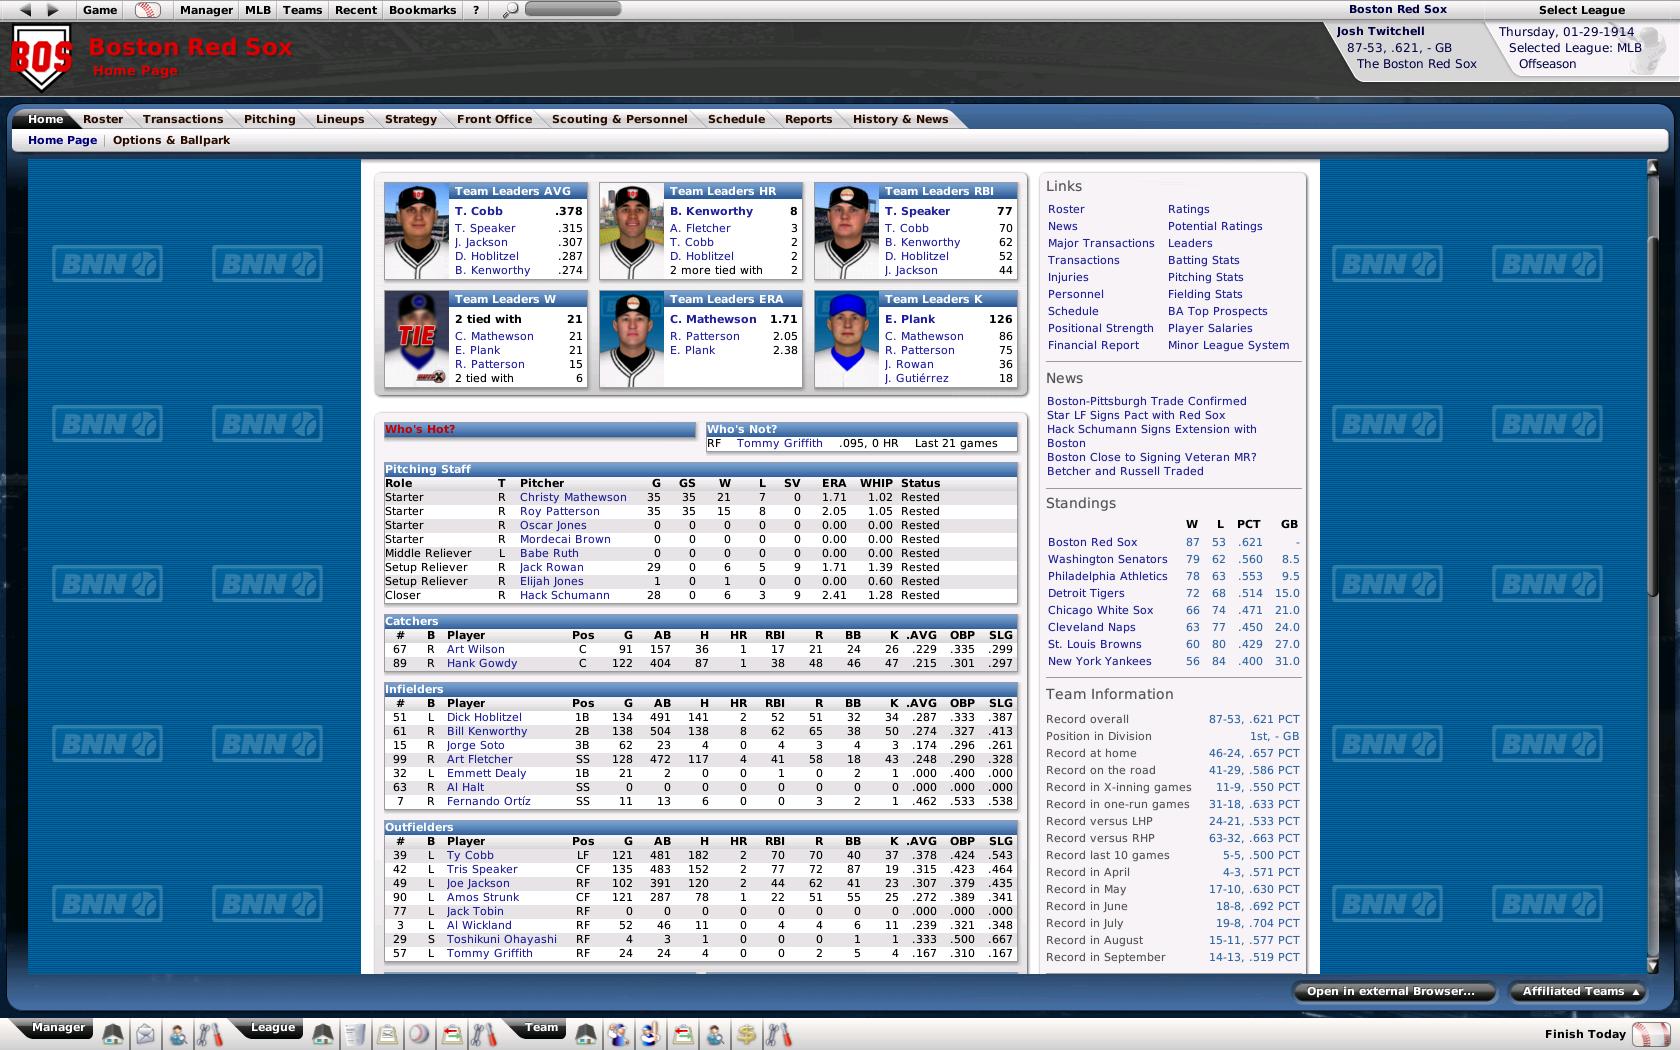Open the Game menu

100,10
